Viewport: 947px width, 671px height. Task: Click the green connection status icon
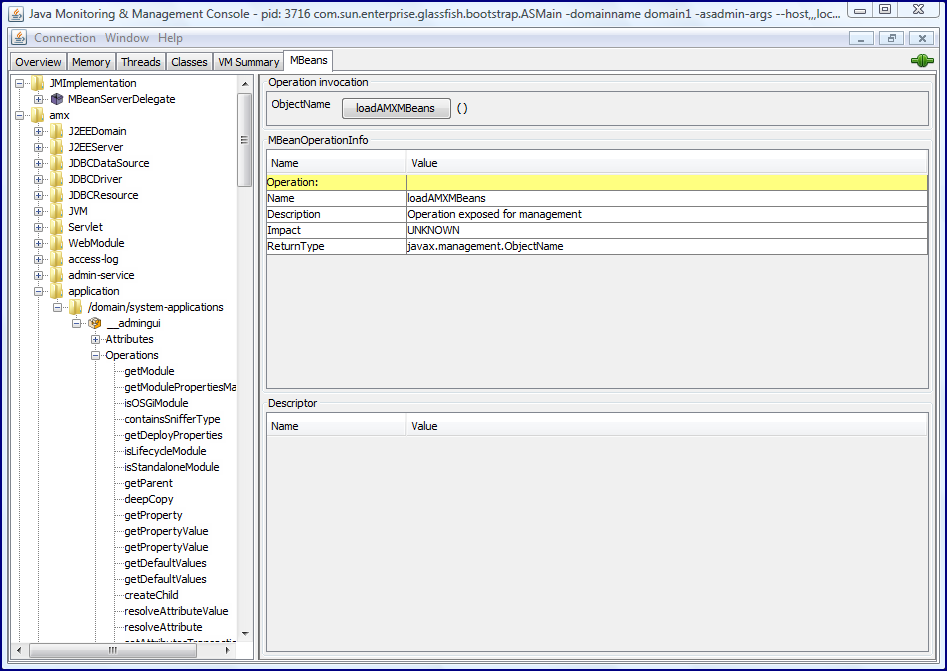[922, 60]
